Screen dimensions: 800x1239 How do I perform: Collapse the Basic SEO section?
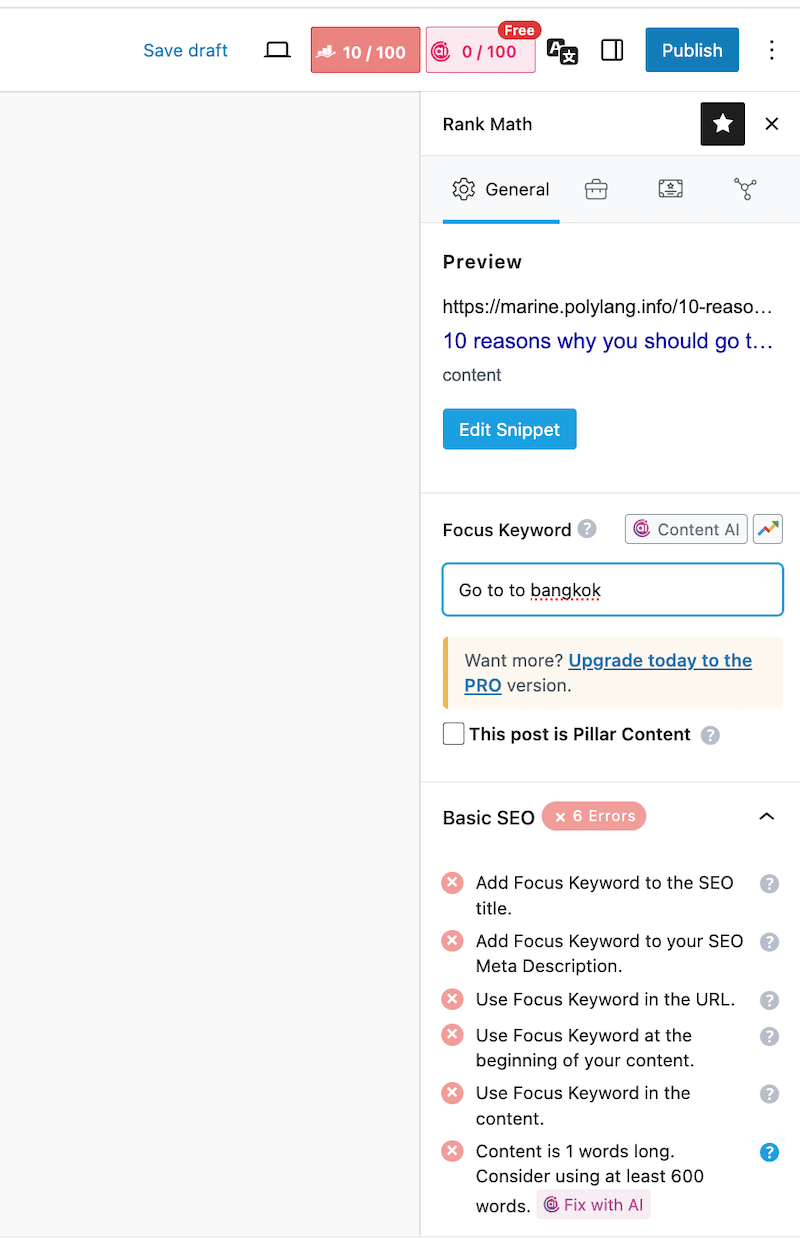point(767,817)
